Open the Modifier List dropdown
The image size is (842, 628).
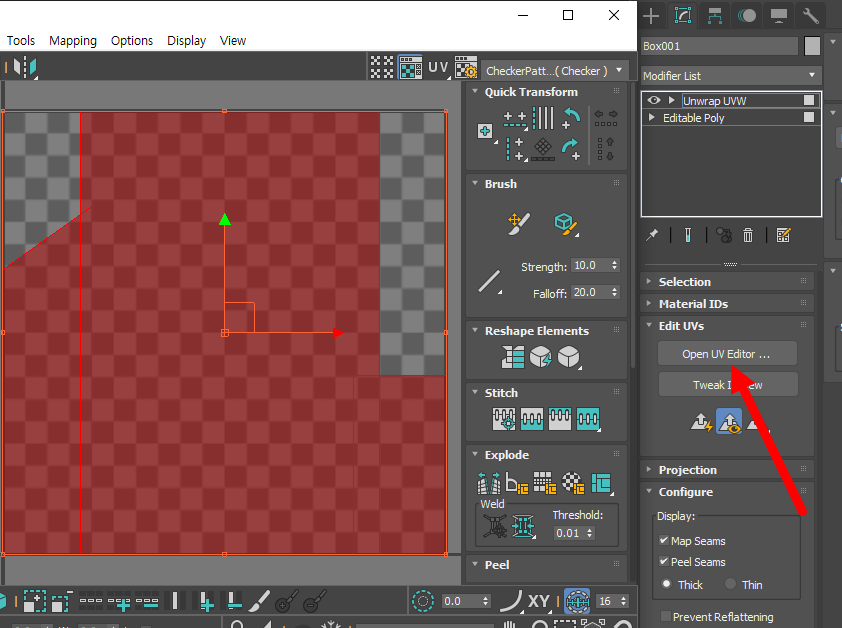731,76
